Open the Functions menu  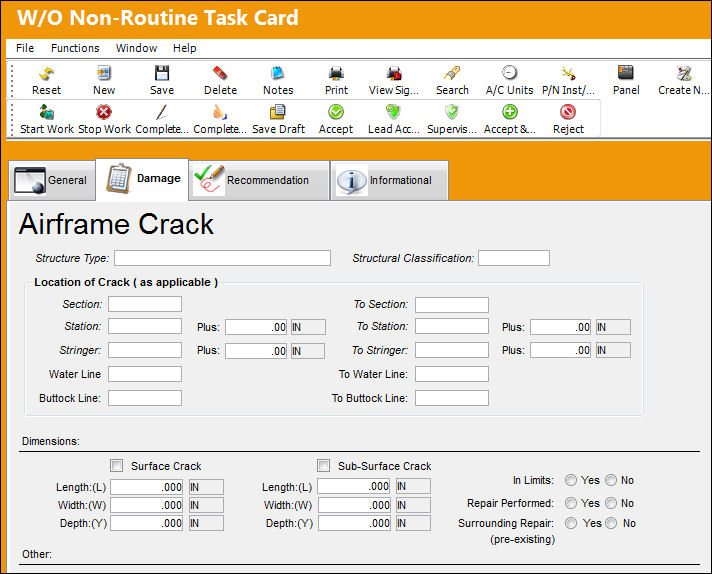75,48
